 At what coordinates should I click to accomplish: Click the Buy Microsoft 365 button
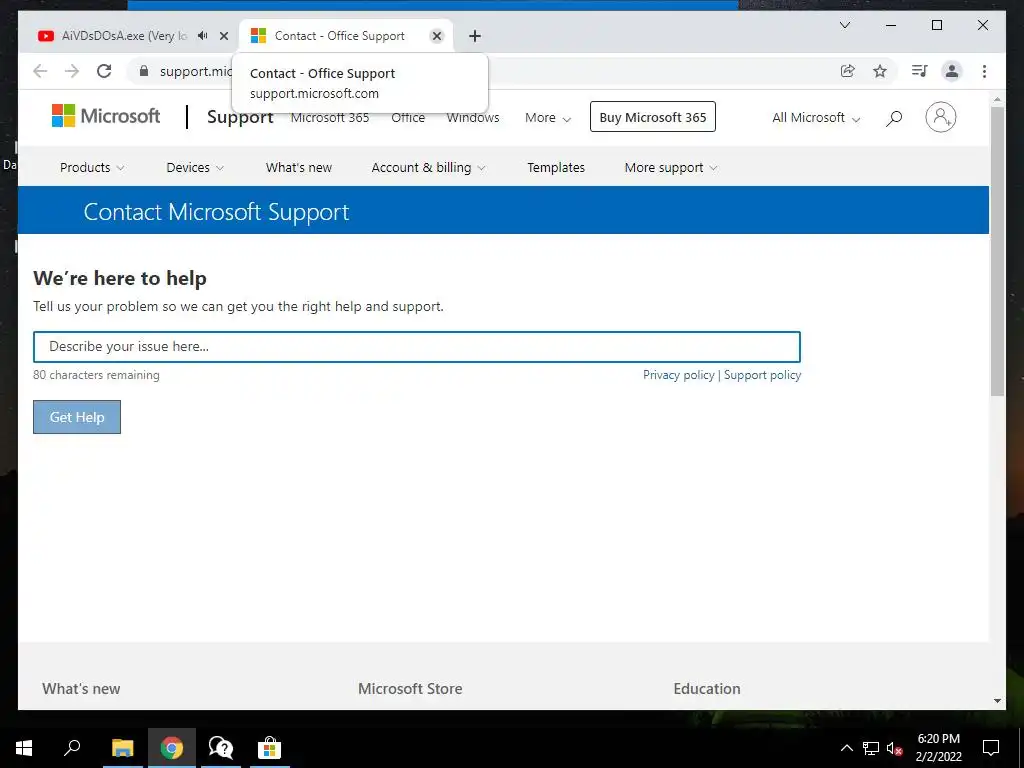pyautogui.click(x=652, y=117)
